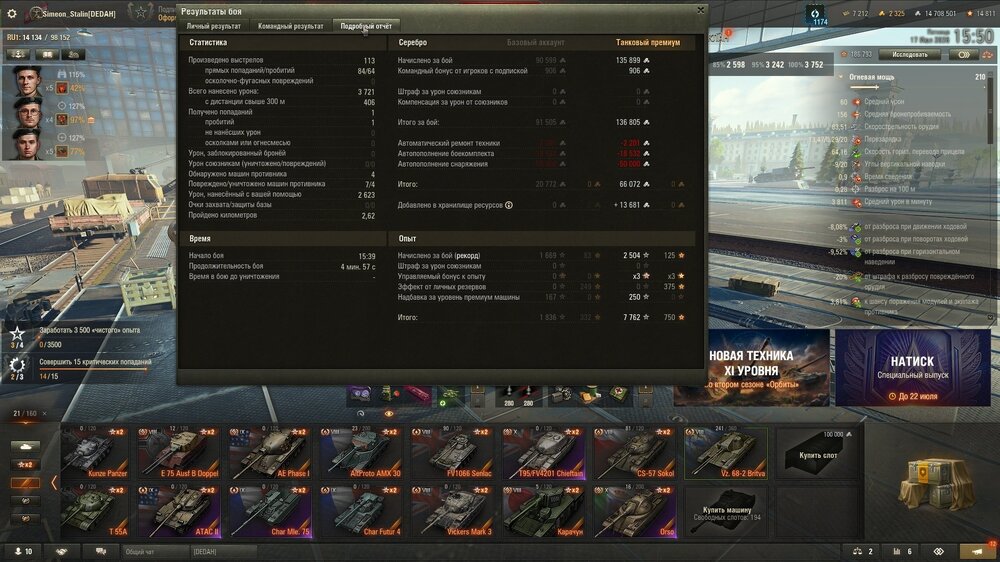Open the notifications icon at bottom-right
Image resolution: width=1000 pixels, height=562 pixels.
[977, 551]
